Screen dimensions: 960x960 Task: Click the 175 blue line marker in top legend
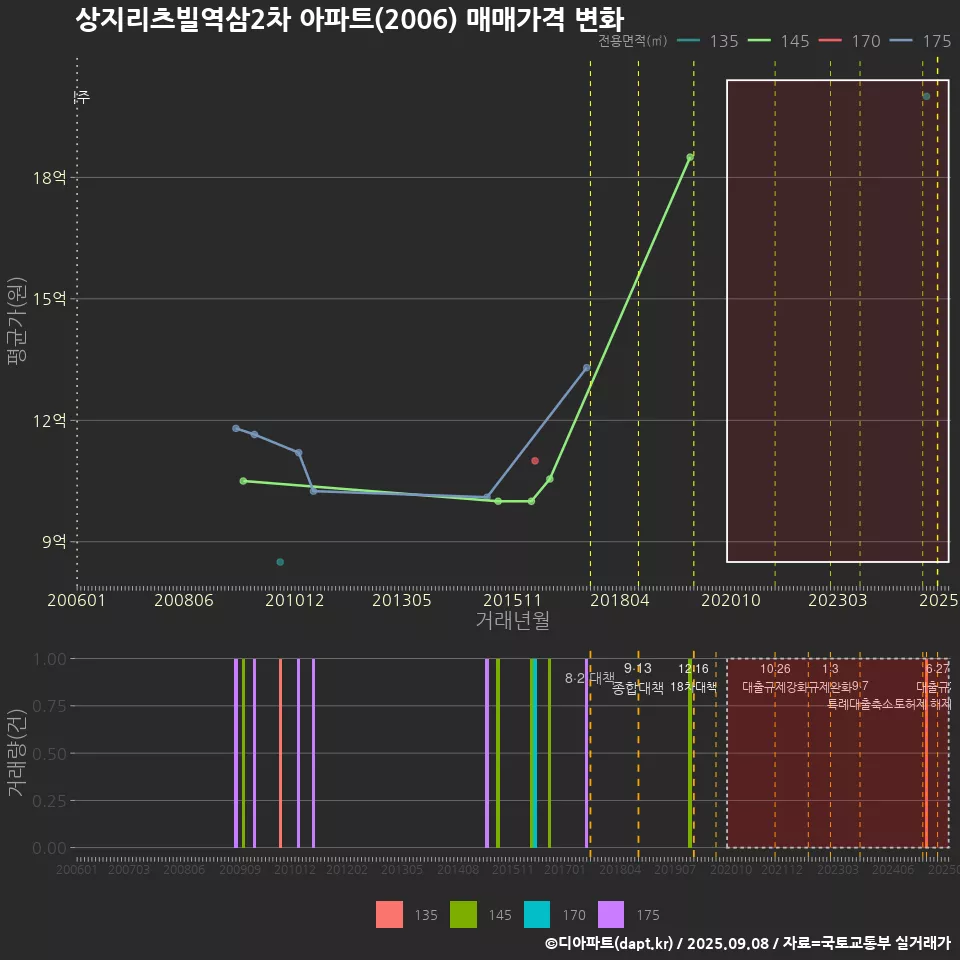point(902,41)
